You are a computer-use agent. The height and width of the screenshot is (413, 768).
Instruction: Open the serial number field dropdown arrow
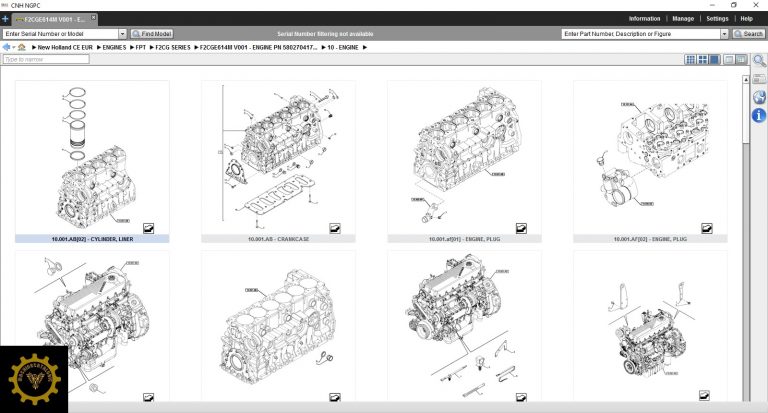(x=122, y=34)
